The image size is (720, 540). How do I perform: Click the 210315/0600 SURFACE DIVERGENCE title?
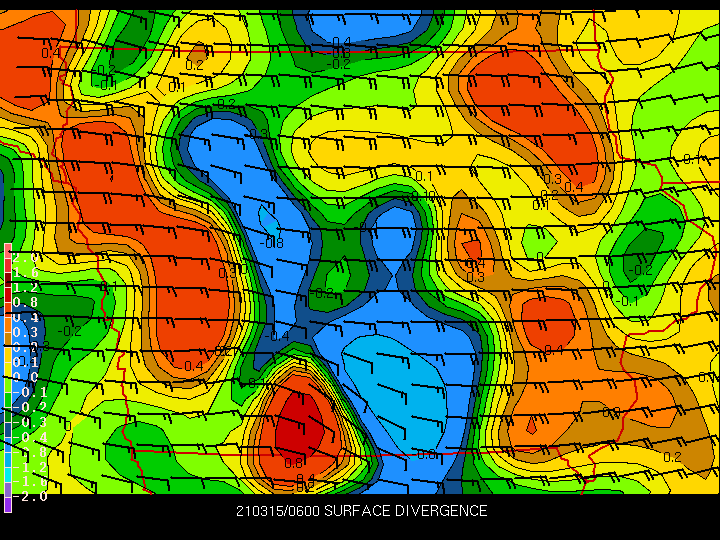(361, 511)
